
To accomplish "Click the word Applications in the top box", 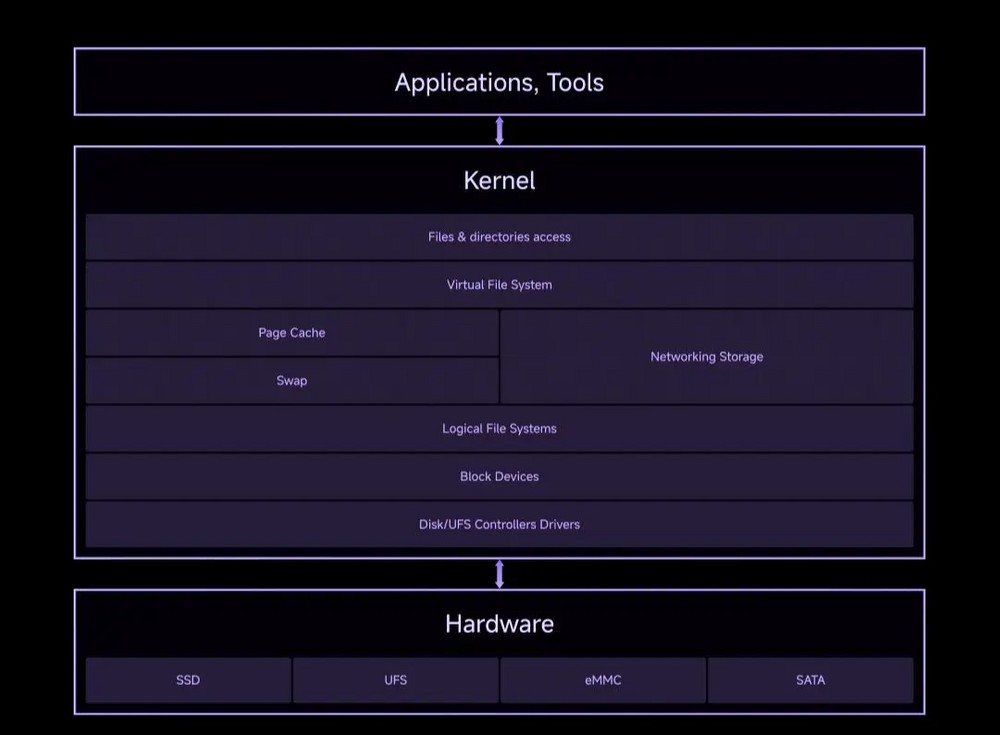I will 464,82.
